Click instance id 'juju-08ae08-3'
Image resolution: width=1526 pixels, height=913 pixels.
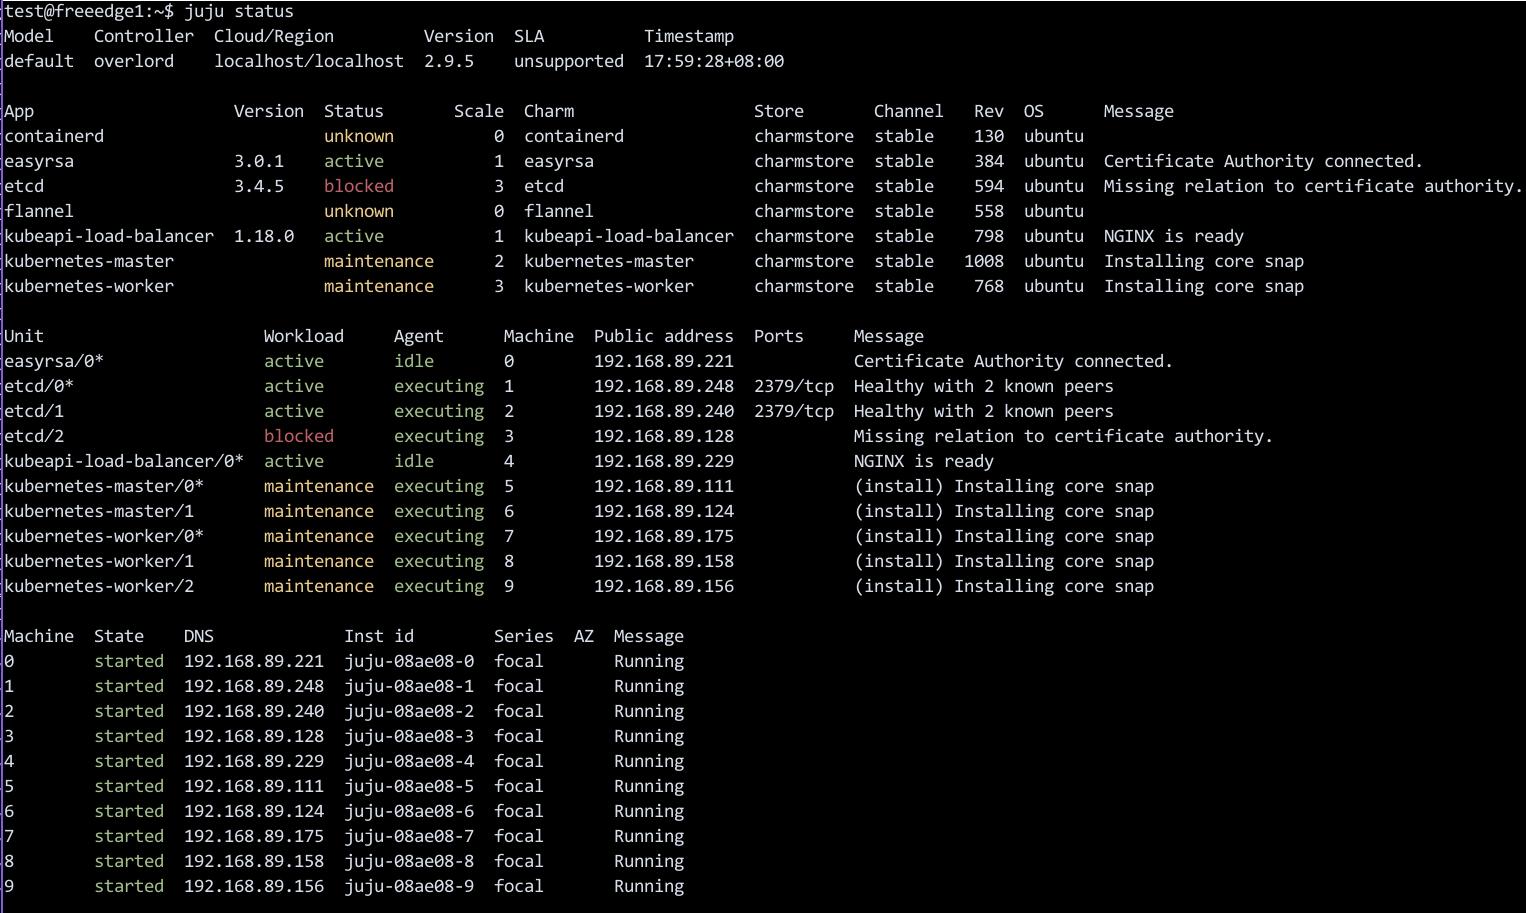pyautogui.click(x=409, y=736)
